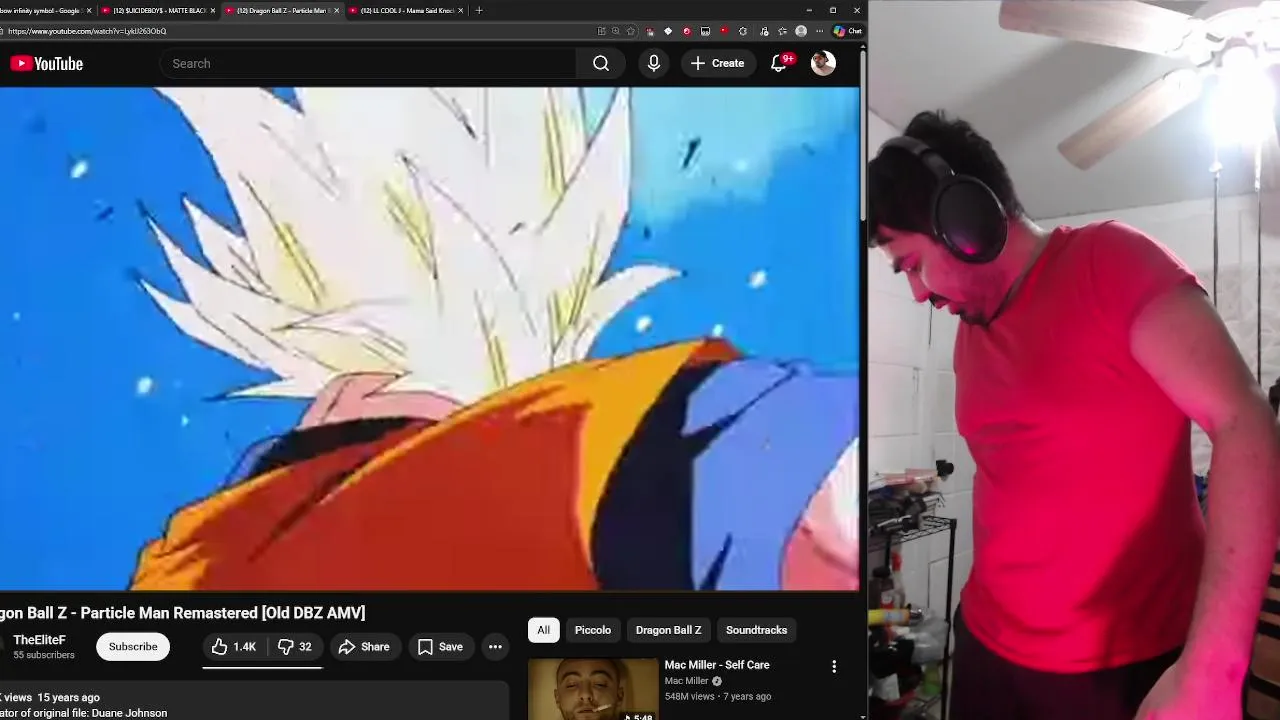The image size is (1280, 720).
Task: Add page to favorites star icon
Action: pos(630,31)
